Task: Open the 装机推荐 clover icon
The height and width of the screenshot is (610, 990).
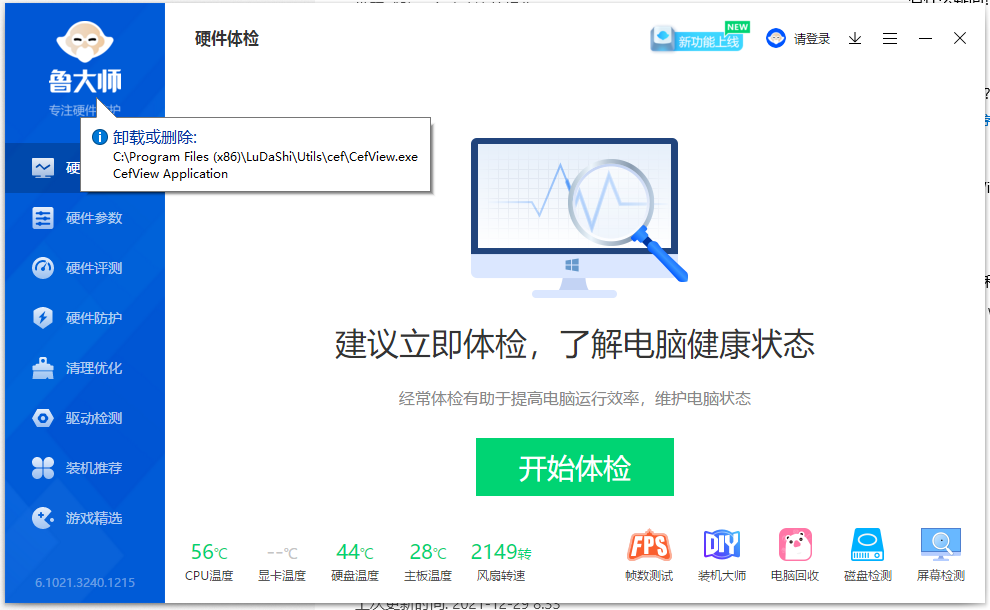Action: (43, 468)
